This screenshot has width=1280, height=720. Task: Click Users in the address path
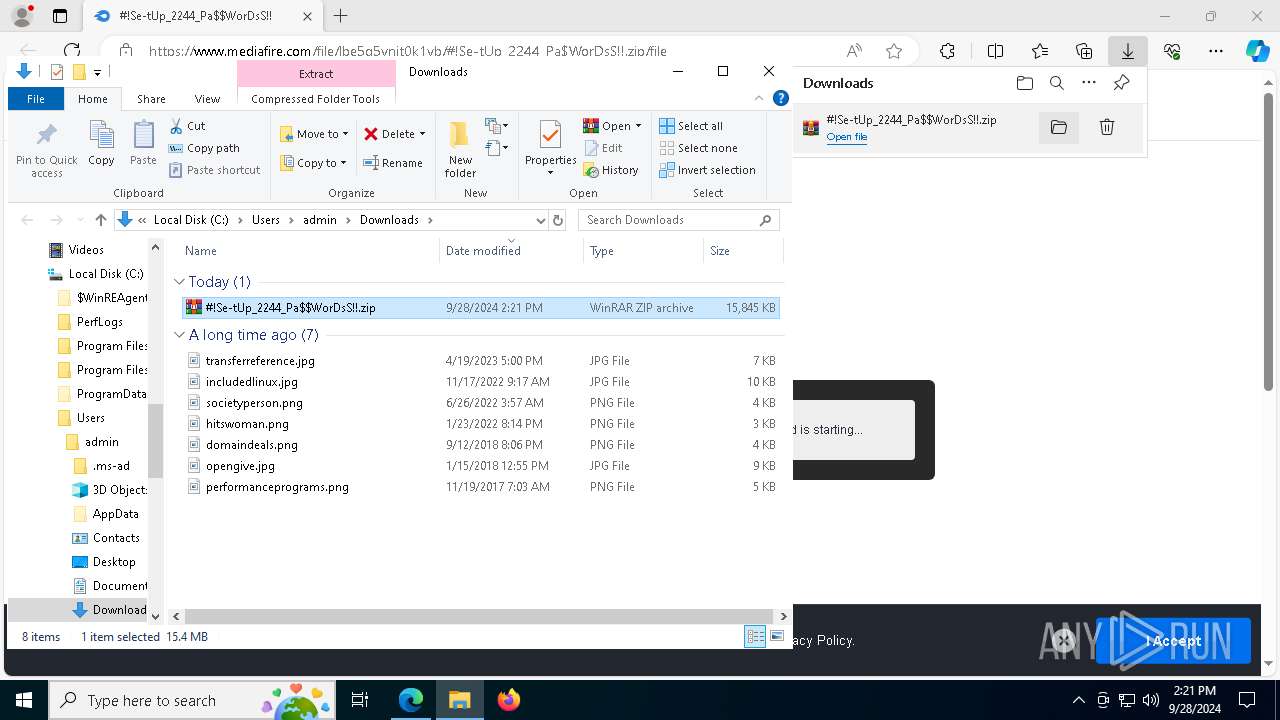pos(266,220)
